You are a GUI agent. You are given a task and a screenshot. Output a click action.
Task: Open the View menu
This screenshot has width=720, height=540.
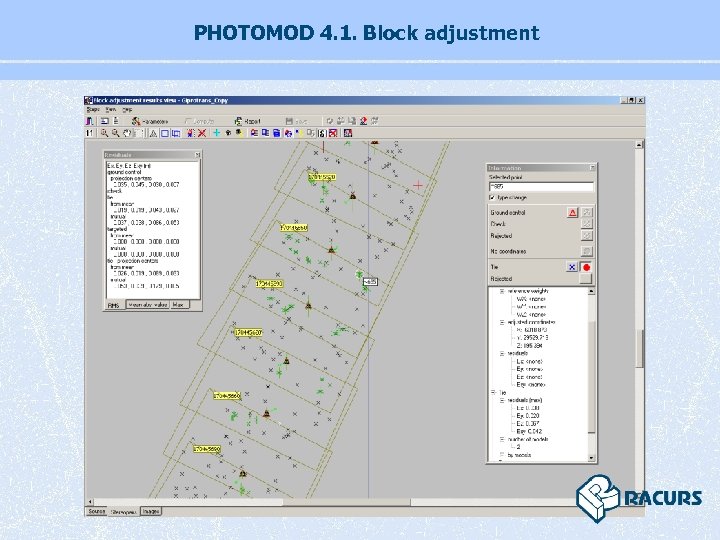[x=111, y=110]
